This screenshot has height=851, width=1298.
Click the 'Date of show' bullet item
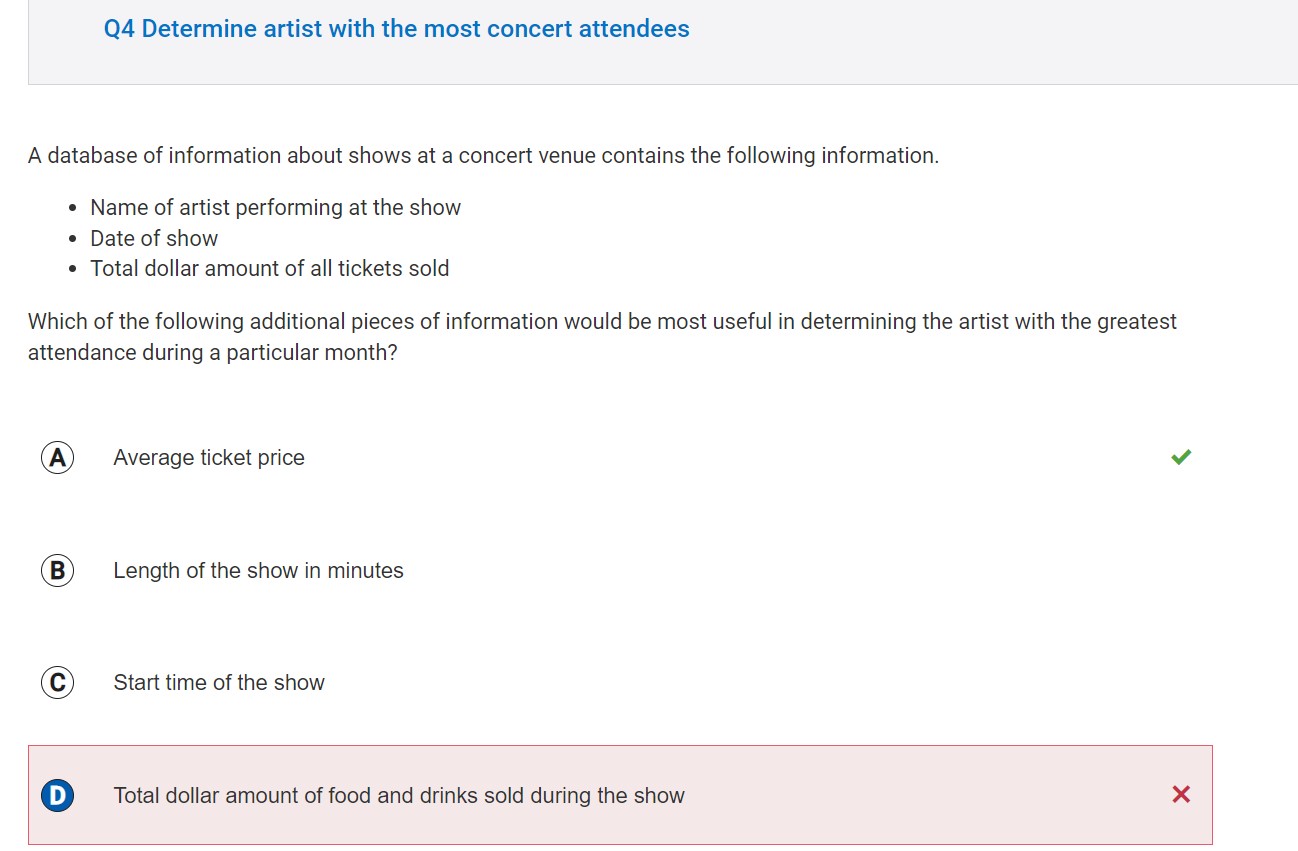coord(154,238)
